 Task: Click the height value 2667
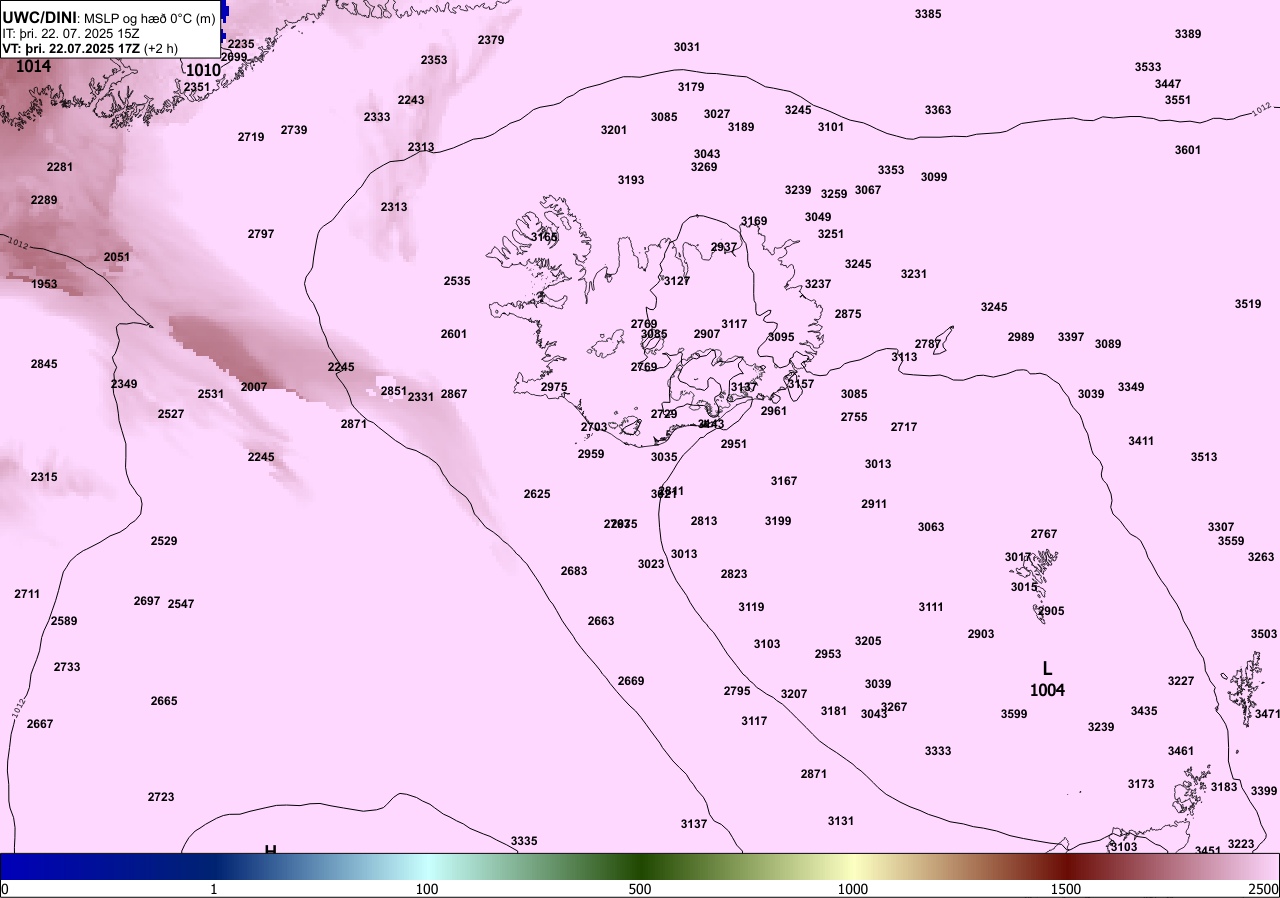coord(40,724)
